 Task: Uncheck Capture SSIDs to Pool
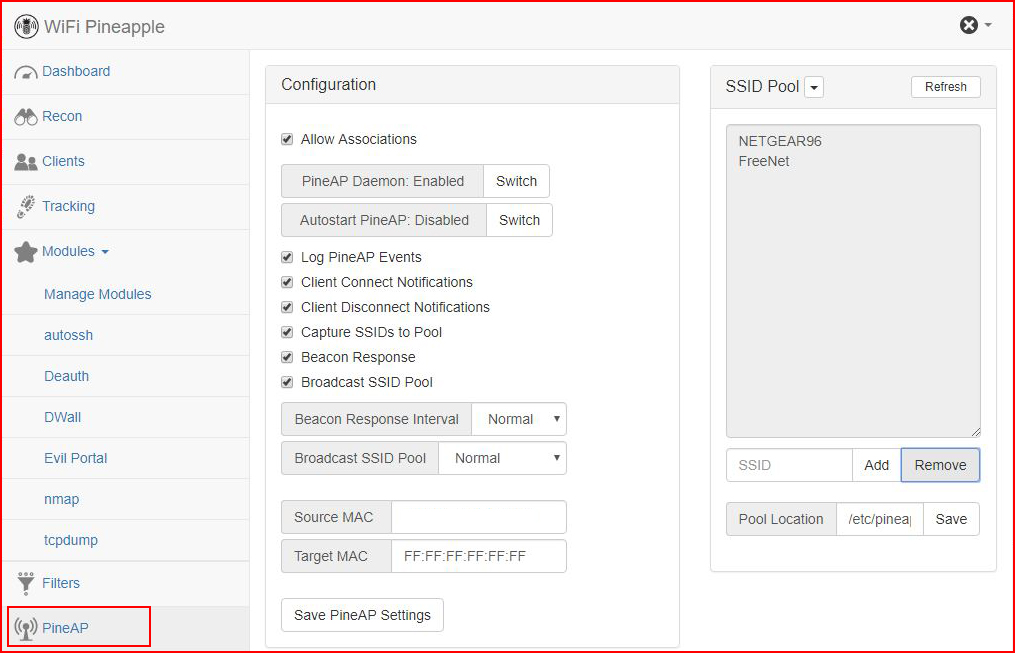287,332
